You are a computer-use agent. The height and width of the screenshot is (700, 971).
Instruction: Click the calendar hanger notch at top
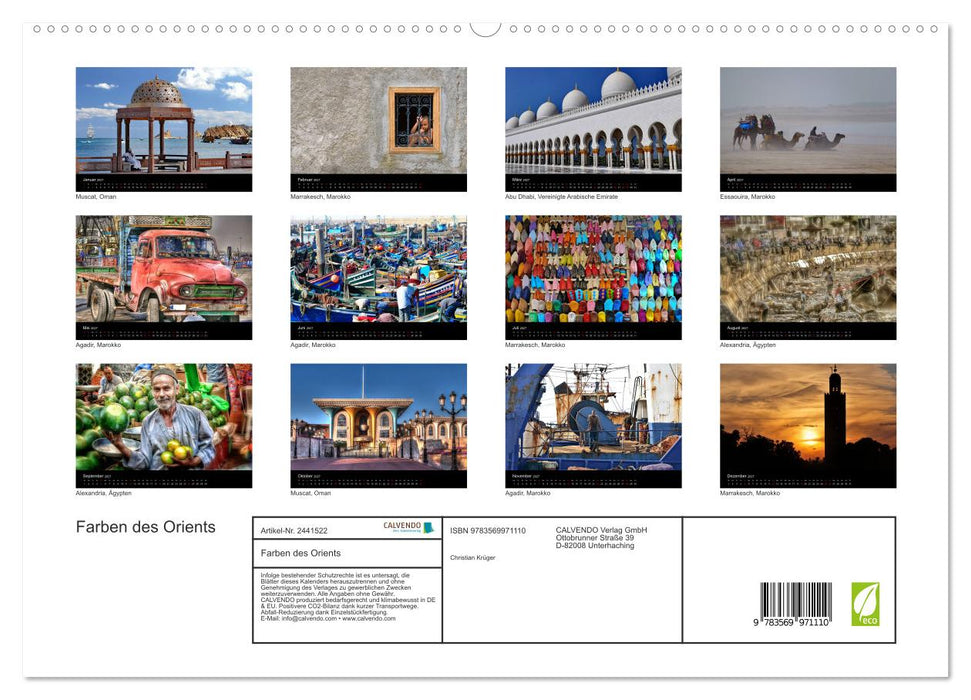(x=486, y=30)
